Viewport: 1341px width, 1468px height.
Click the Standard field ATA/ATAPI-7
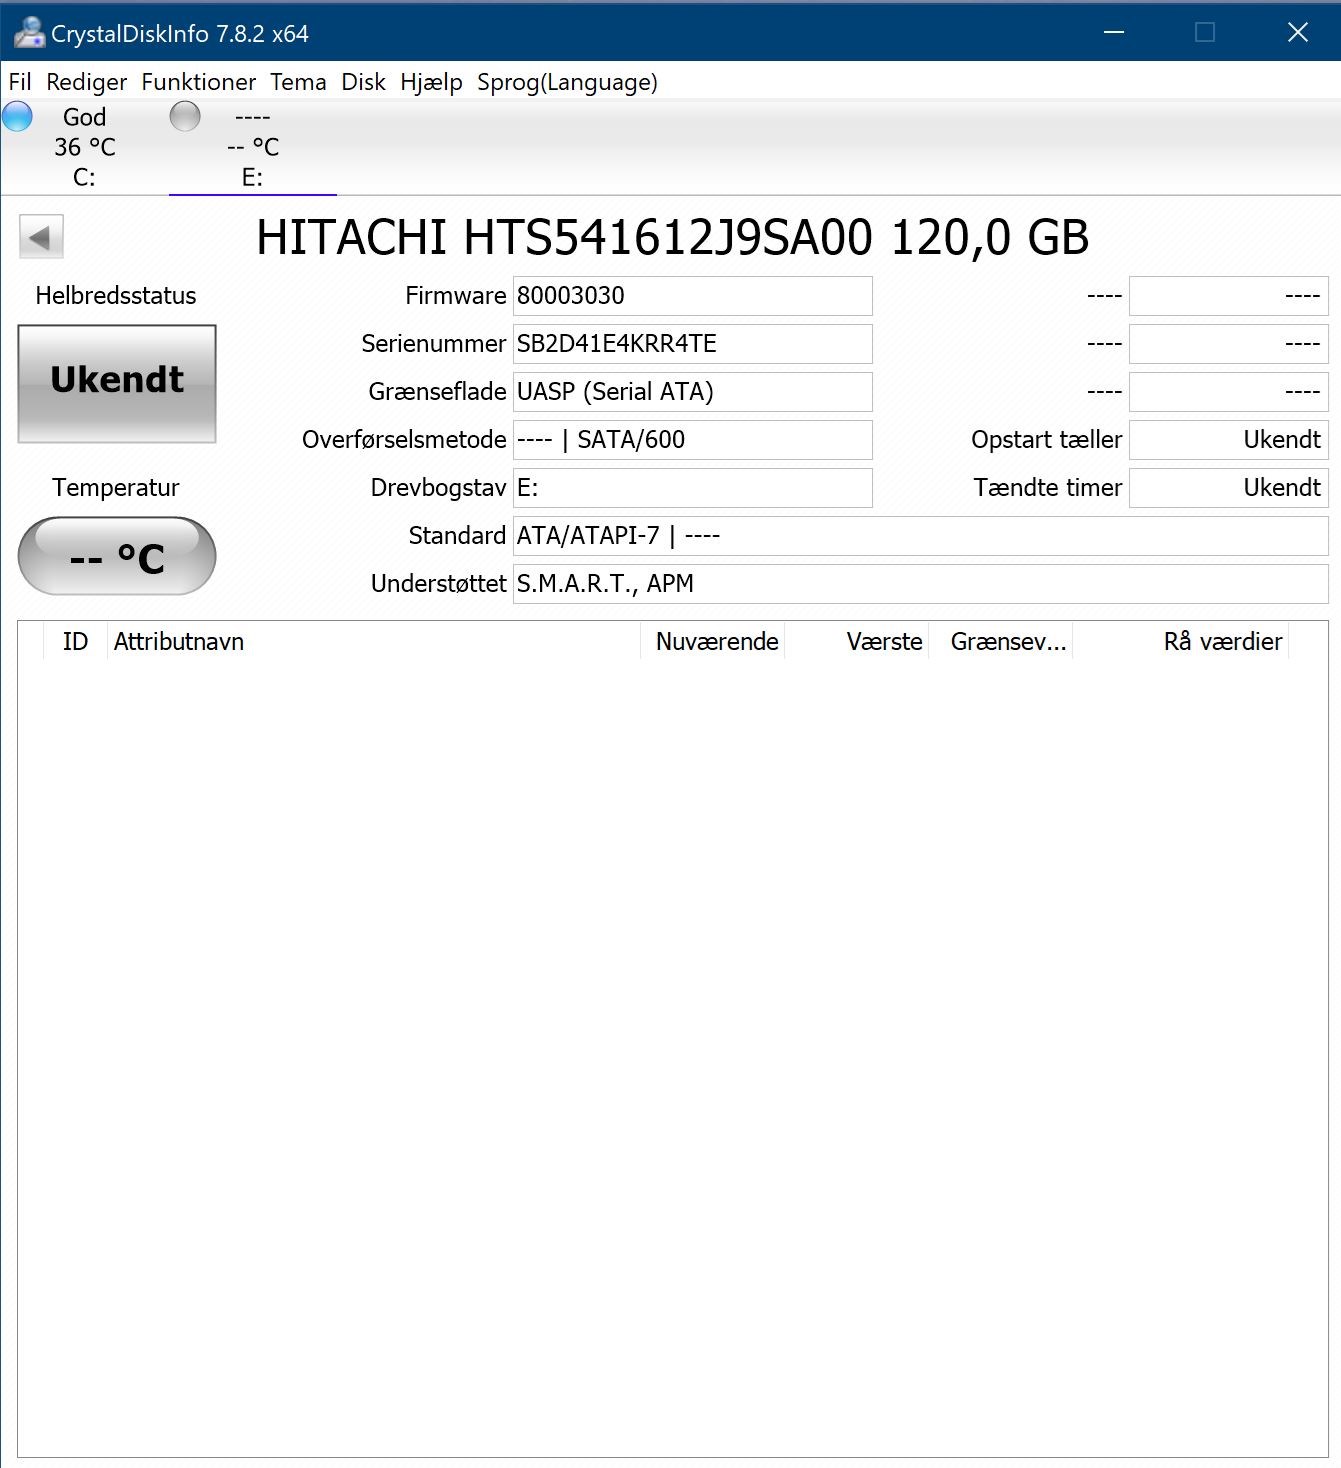pos(920,536)
